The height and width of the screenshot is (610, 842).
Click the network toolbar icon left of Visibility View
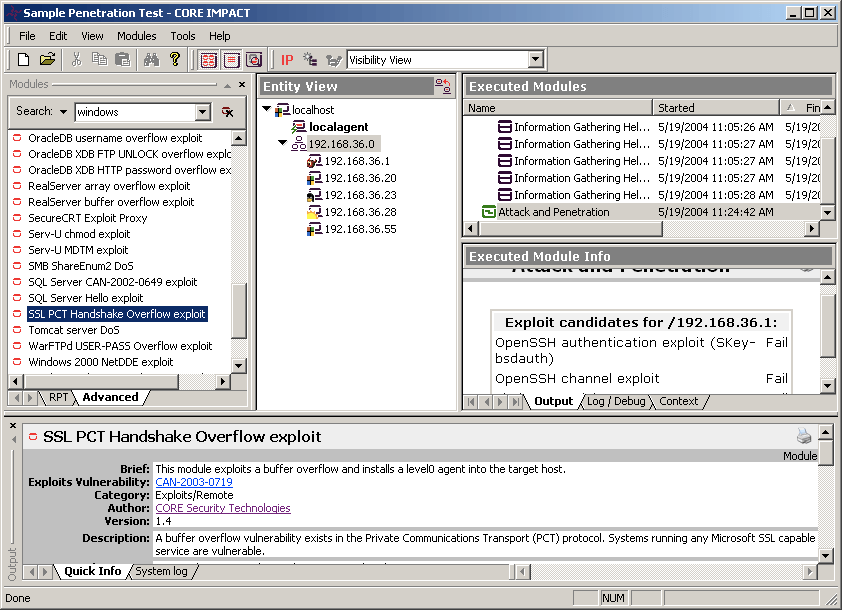point(333,60)
